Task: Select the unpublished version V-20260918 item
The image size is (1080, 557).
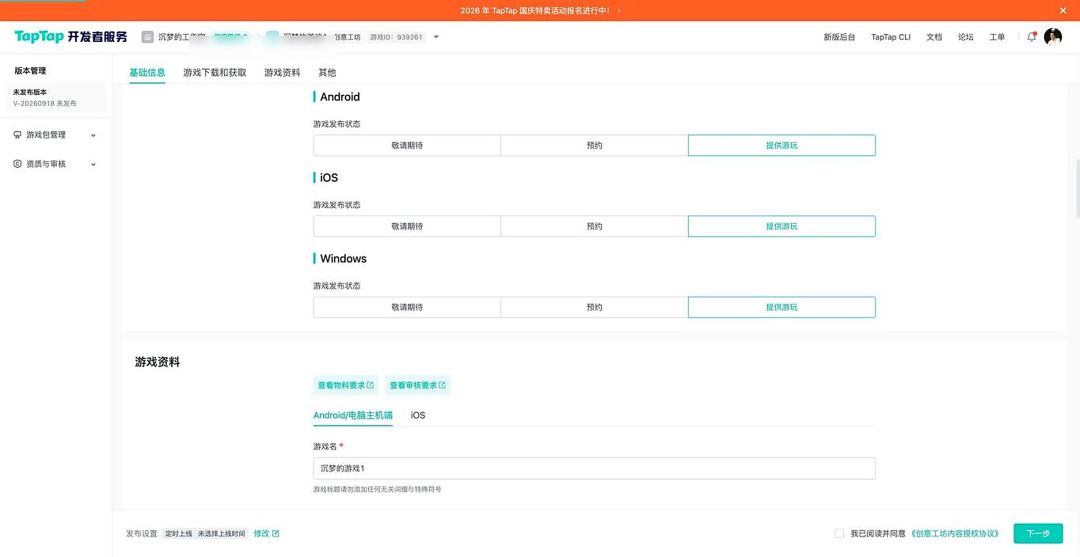Action: tap(58, 98)
